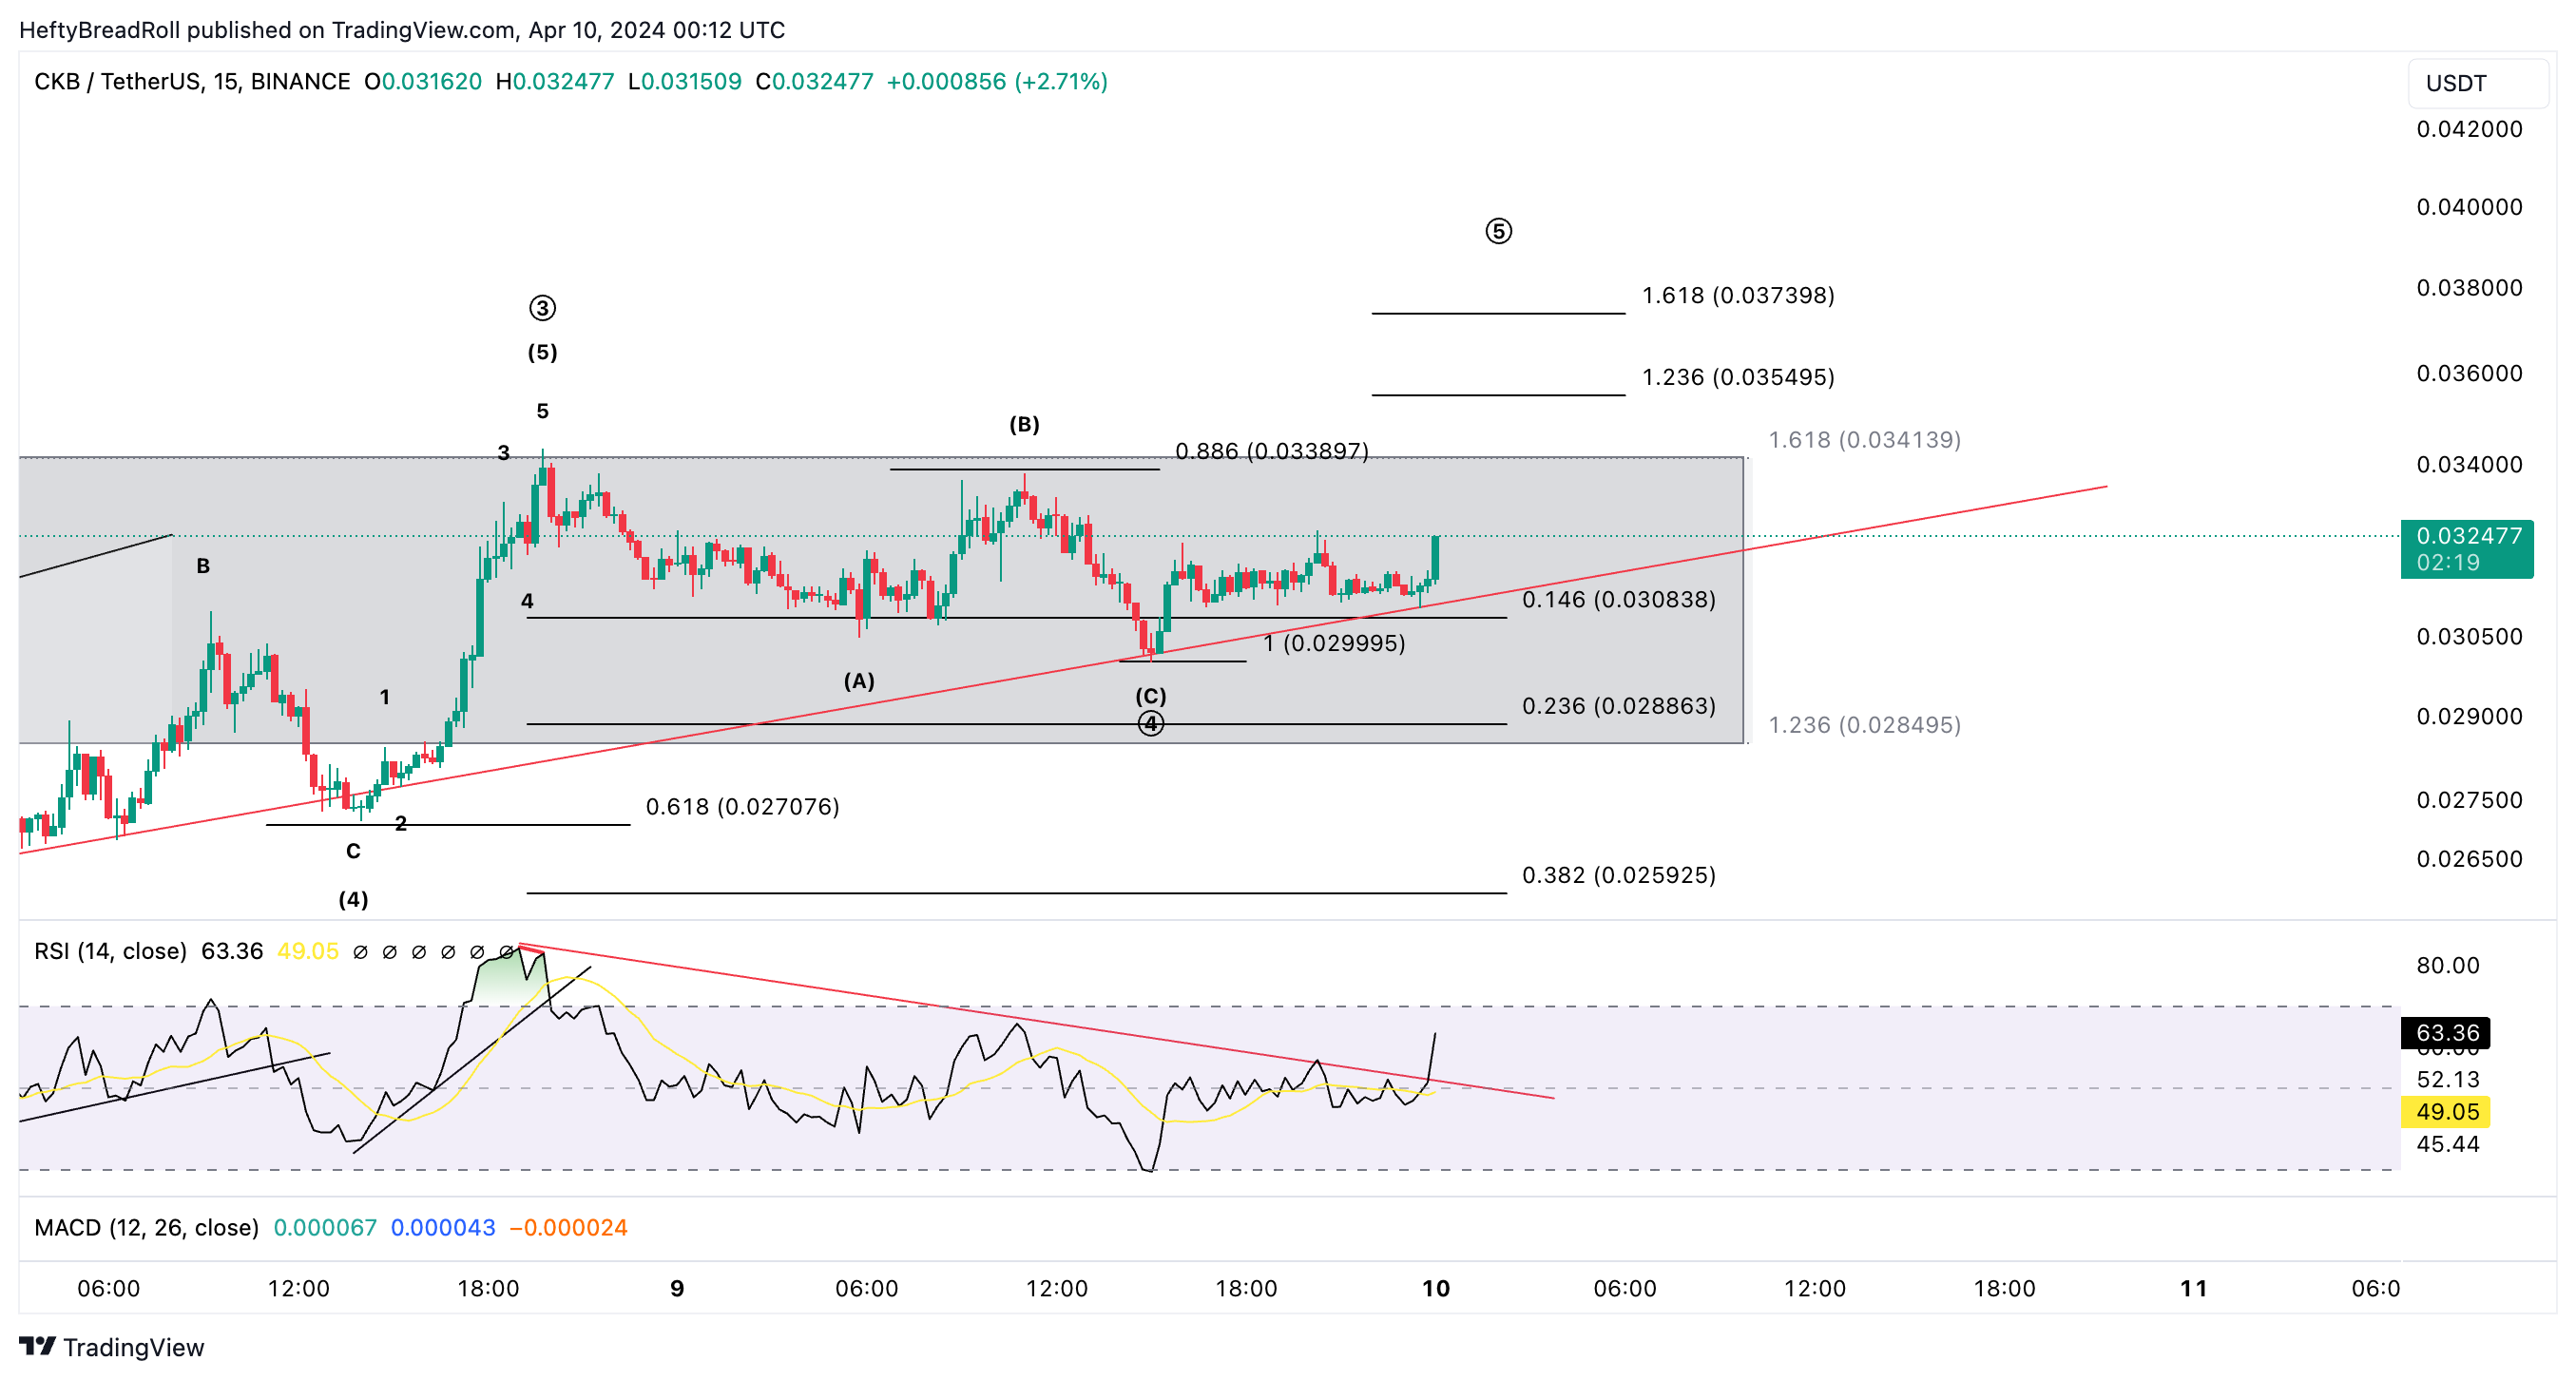This screenshot has height=1380, width=2576.
Task: Select the 0.618 (0.027076) Fibonacci label
Action: 742,806
